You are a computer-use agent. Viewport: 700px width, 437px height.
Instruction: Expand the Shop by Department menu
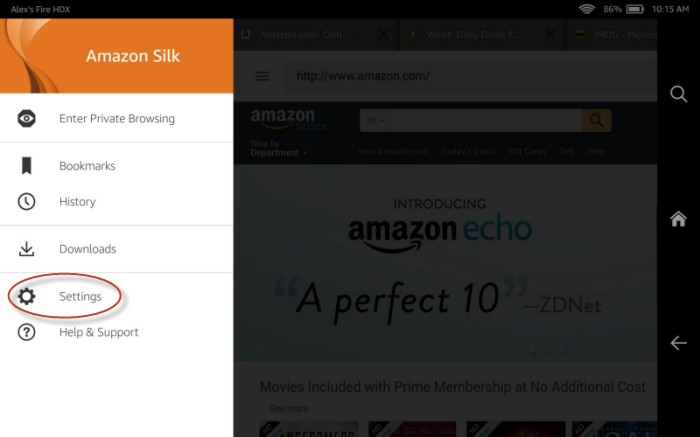[279, 148]
